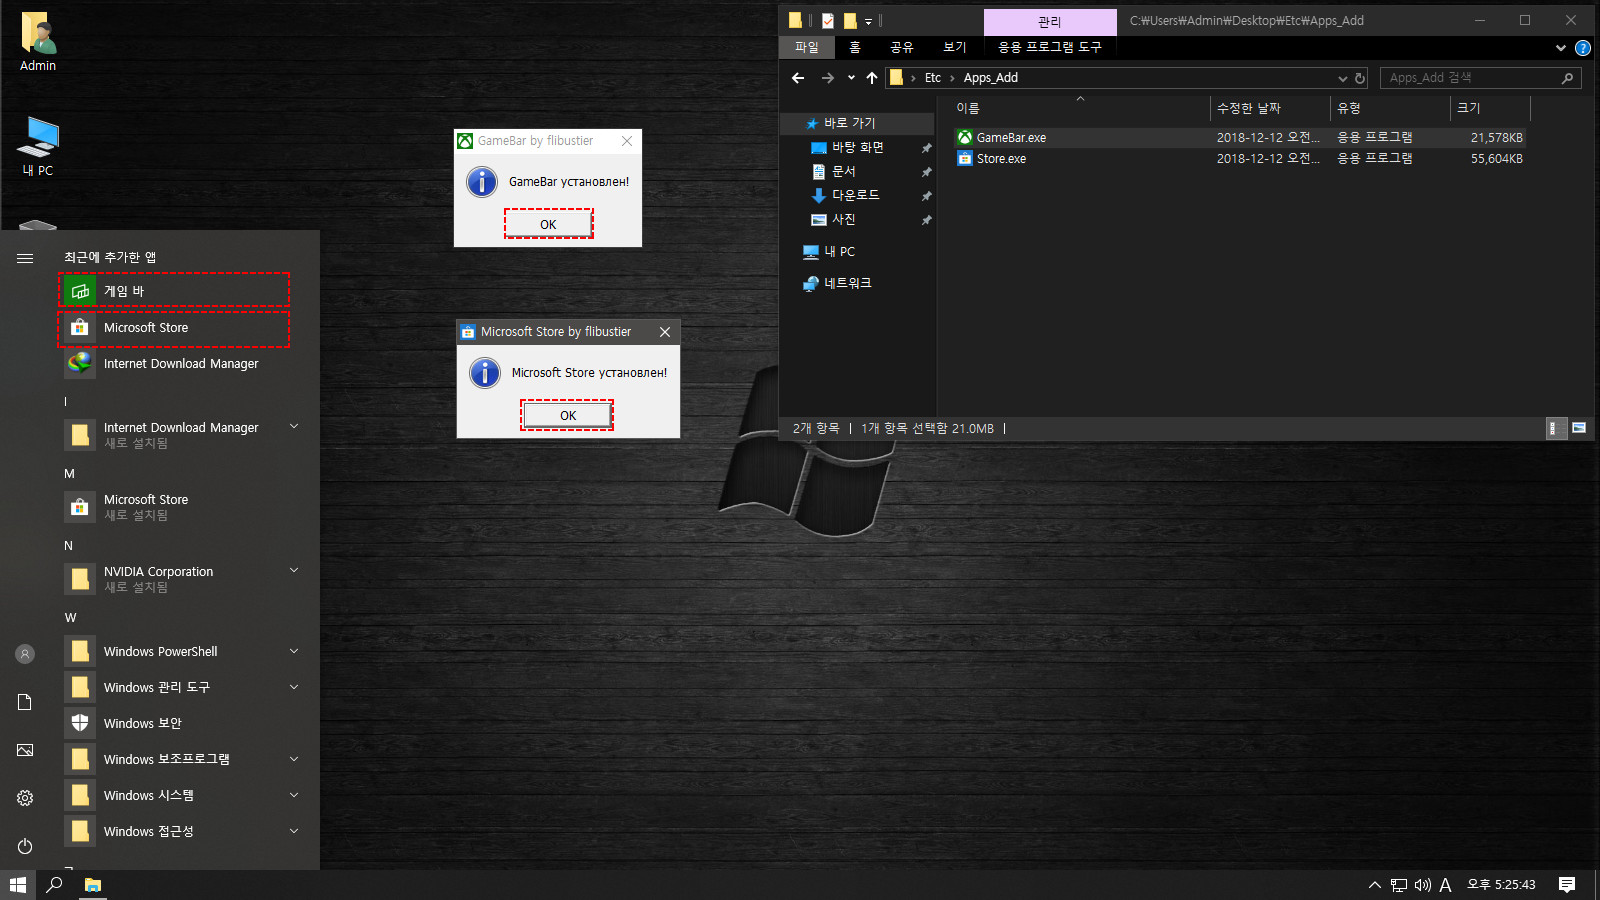The height and width of the screenshot is (900, 1600).
Task: Expand the Windows 관리 도구 folder
Action: (x=294, y=687)
